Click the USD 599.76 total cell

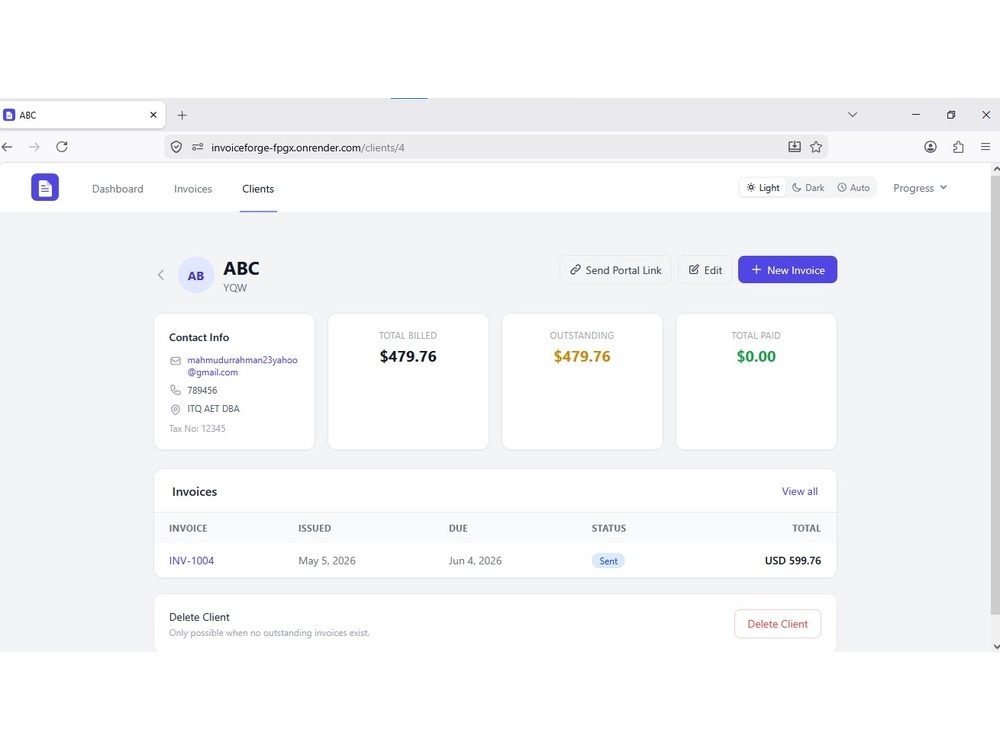coord(793,561)
